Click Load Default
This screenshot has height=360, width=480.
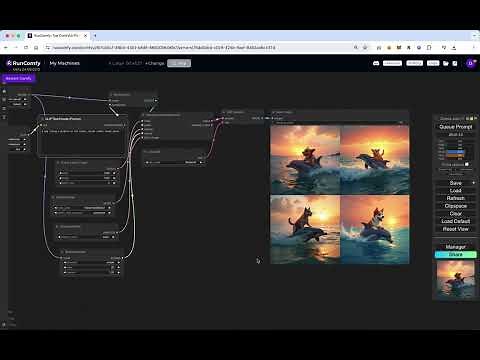click(455, 221)
